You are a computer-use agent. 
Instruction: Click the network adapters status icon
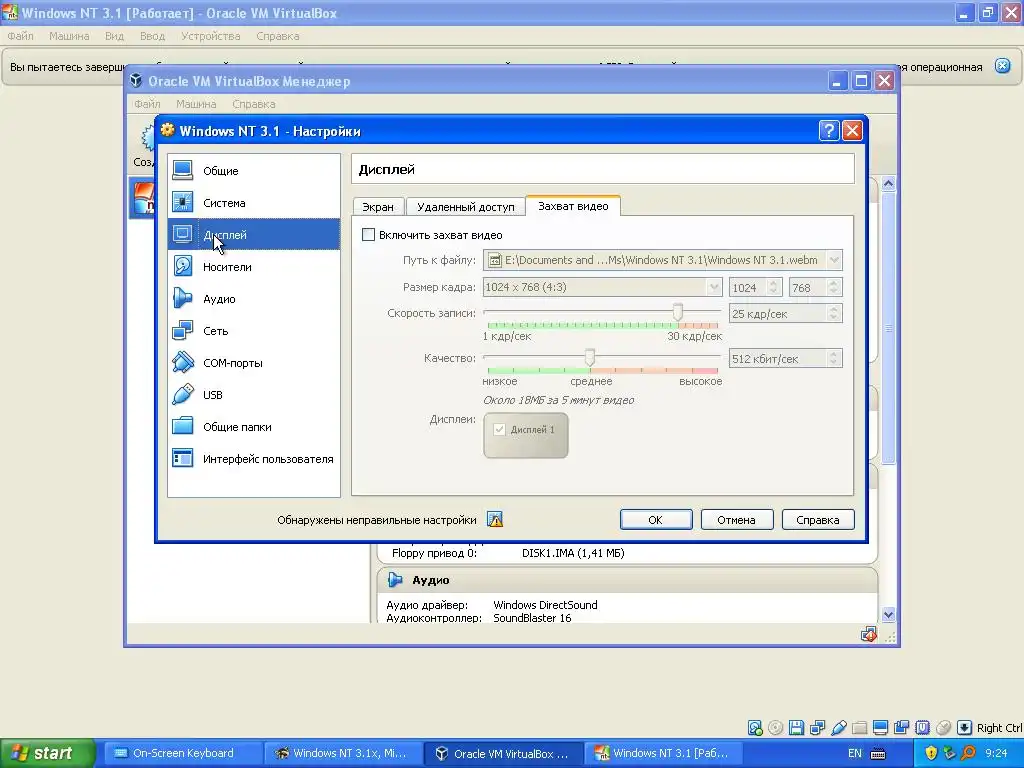click(817, 728)
